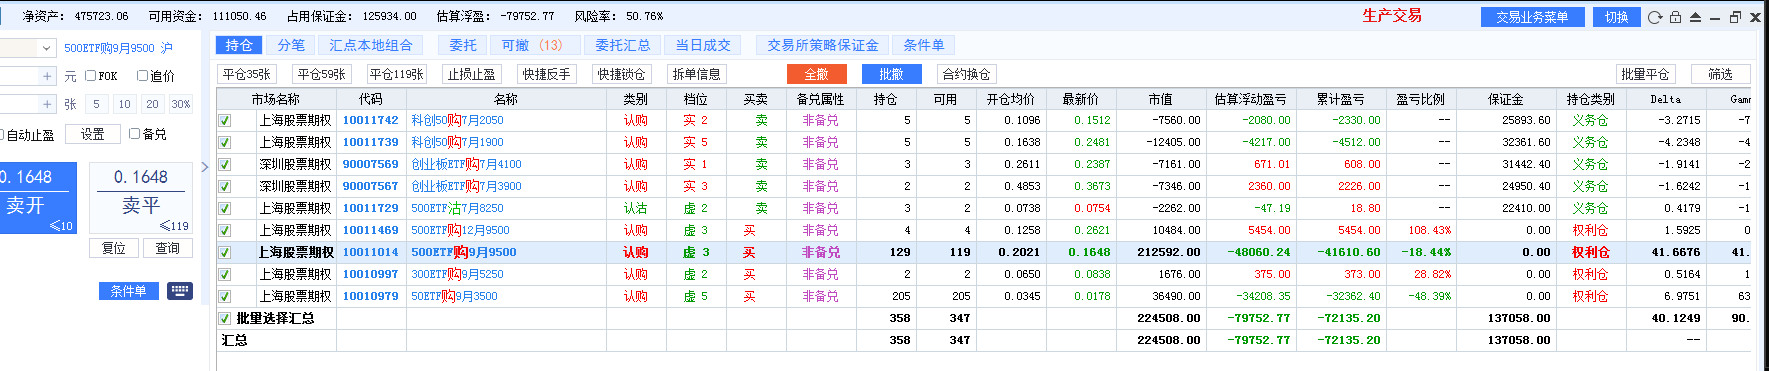Click the 快捷锁仓 button
The image size is (1769, 371).
(x=621, y=74)
